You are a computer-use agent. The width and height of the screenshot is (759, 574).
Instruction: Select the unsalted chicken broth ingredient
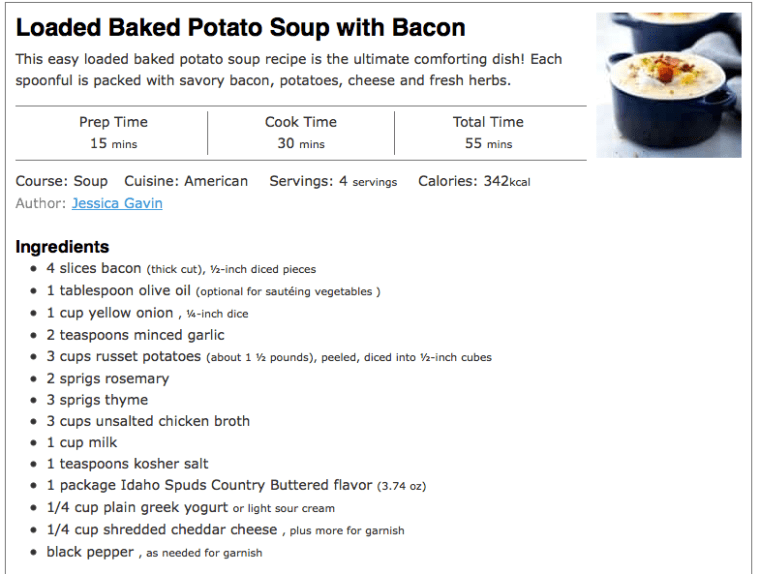148,421
